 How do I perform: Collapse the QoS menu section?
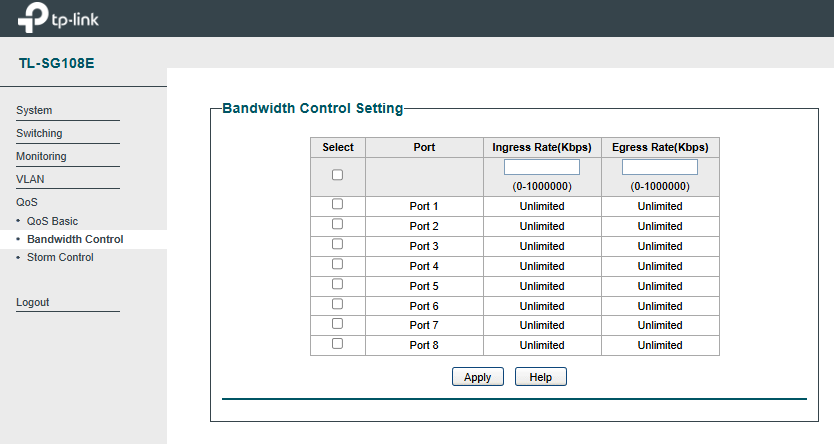27,202
